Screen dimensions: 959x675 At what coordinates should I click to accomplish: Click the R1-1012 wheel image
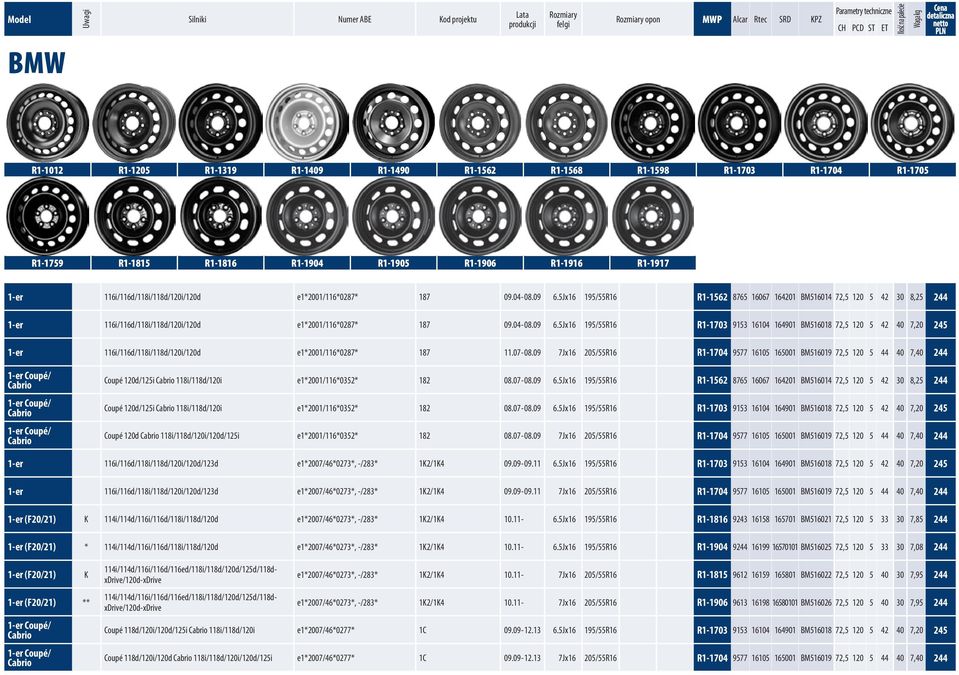[47, 122]
